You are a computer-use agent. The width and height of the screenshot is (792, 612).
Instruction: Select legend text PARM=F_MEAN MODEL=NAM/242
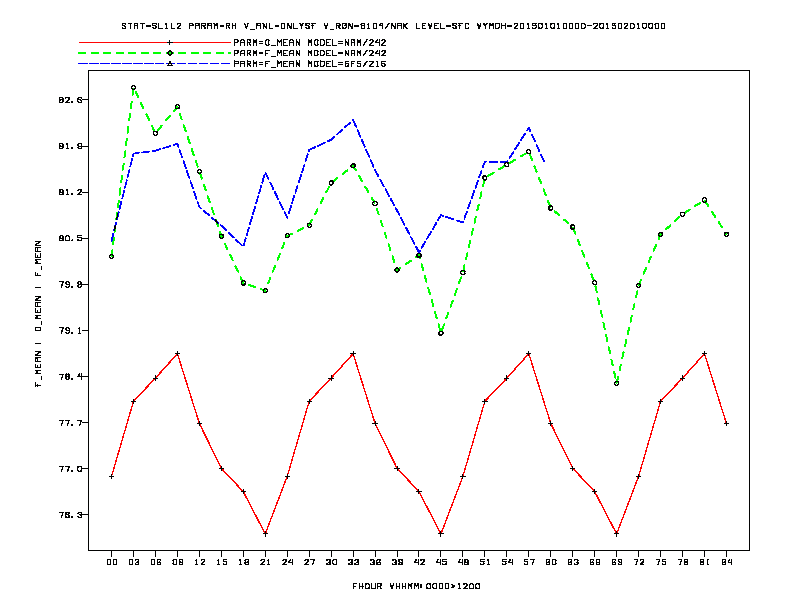[310, 53]
